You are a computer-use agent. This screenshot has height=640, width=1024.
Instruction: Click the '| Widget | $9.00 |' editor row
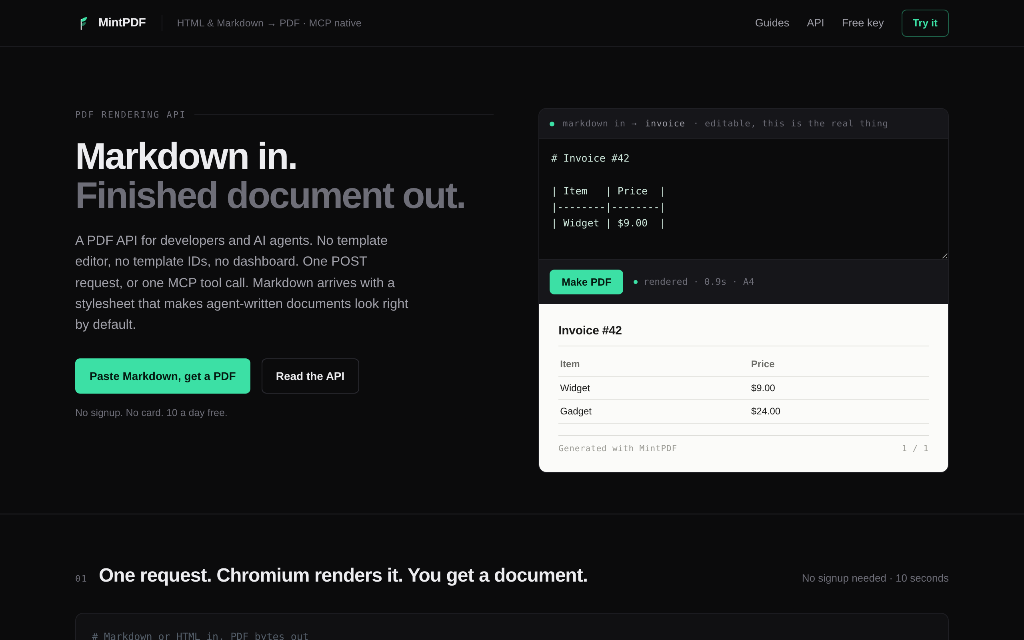click(x=608, y=223)
